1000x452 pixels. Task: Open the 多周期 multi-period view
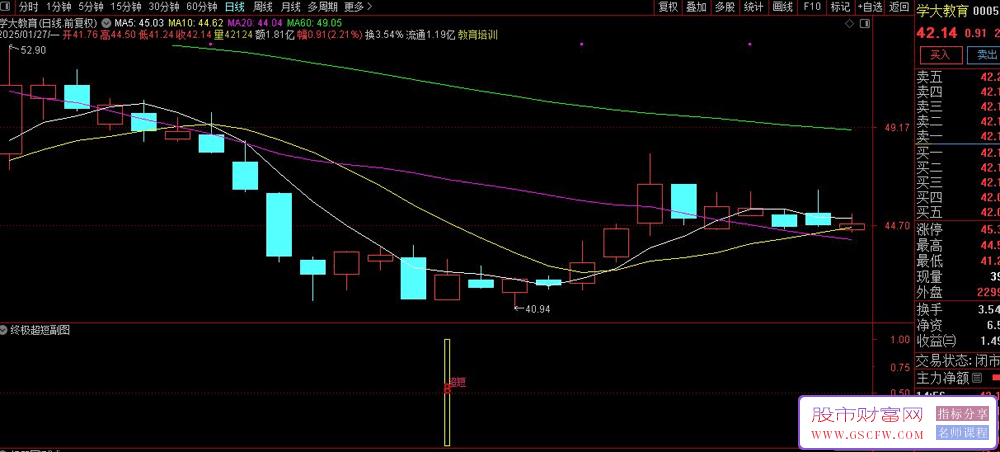click(322, 8)
